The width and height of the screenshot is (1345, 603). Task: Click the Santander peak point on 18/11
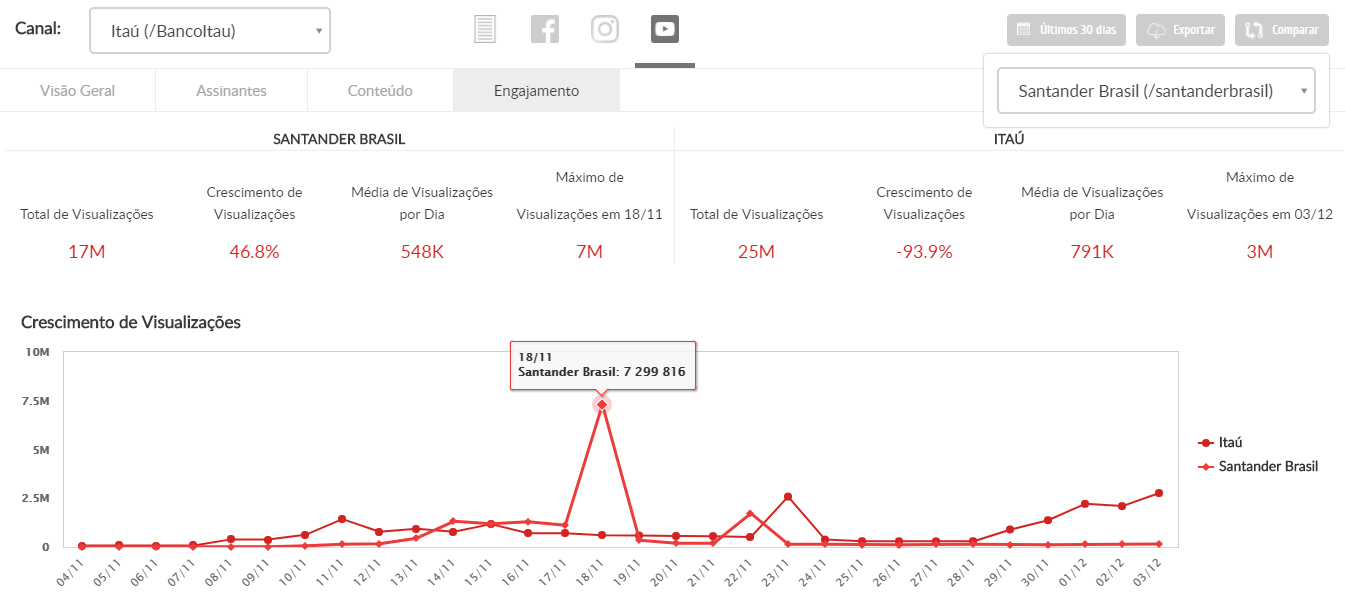[602, 404]
